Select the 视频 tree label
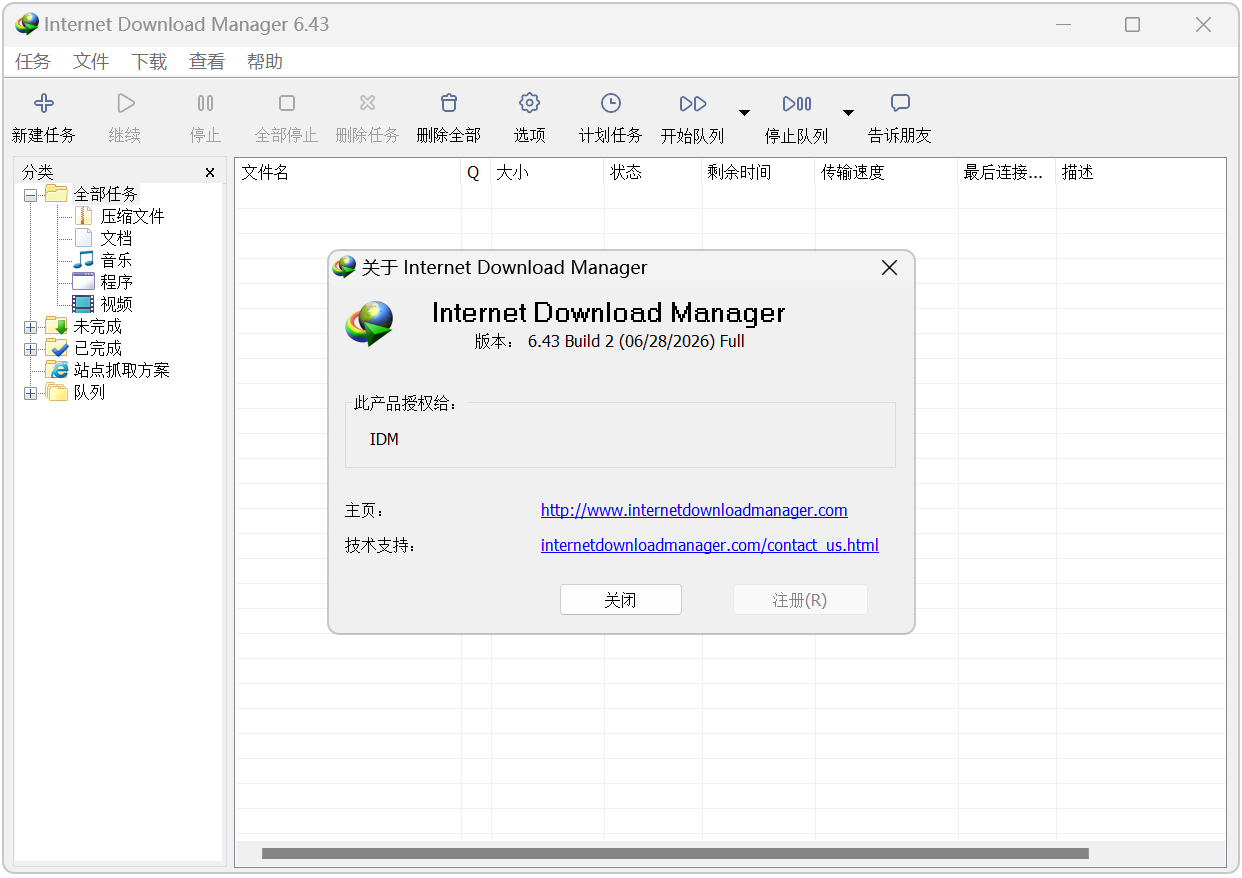The height and width of the screenshot is (878, 1242). pyautogui.click(x=116, y=304)
